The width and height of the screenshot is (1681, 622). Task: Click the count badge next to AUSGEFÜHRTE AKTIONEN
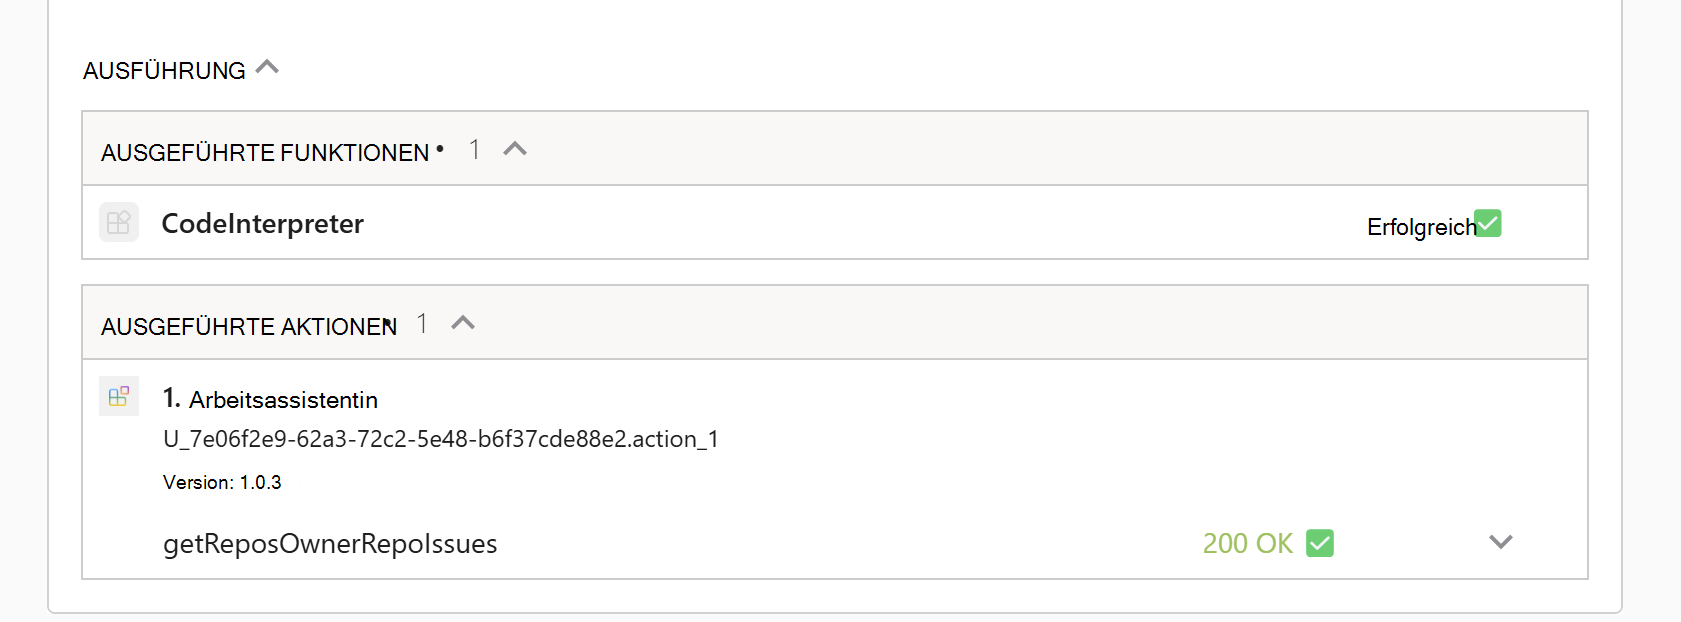point(422,323)
